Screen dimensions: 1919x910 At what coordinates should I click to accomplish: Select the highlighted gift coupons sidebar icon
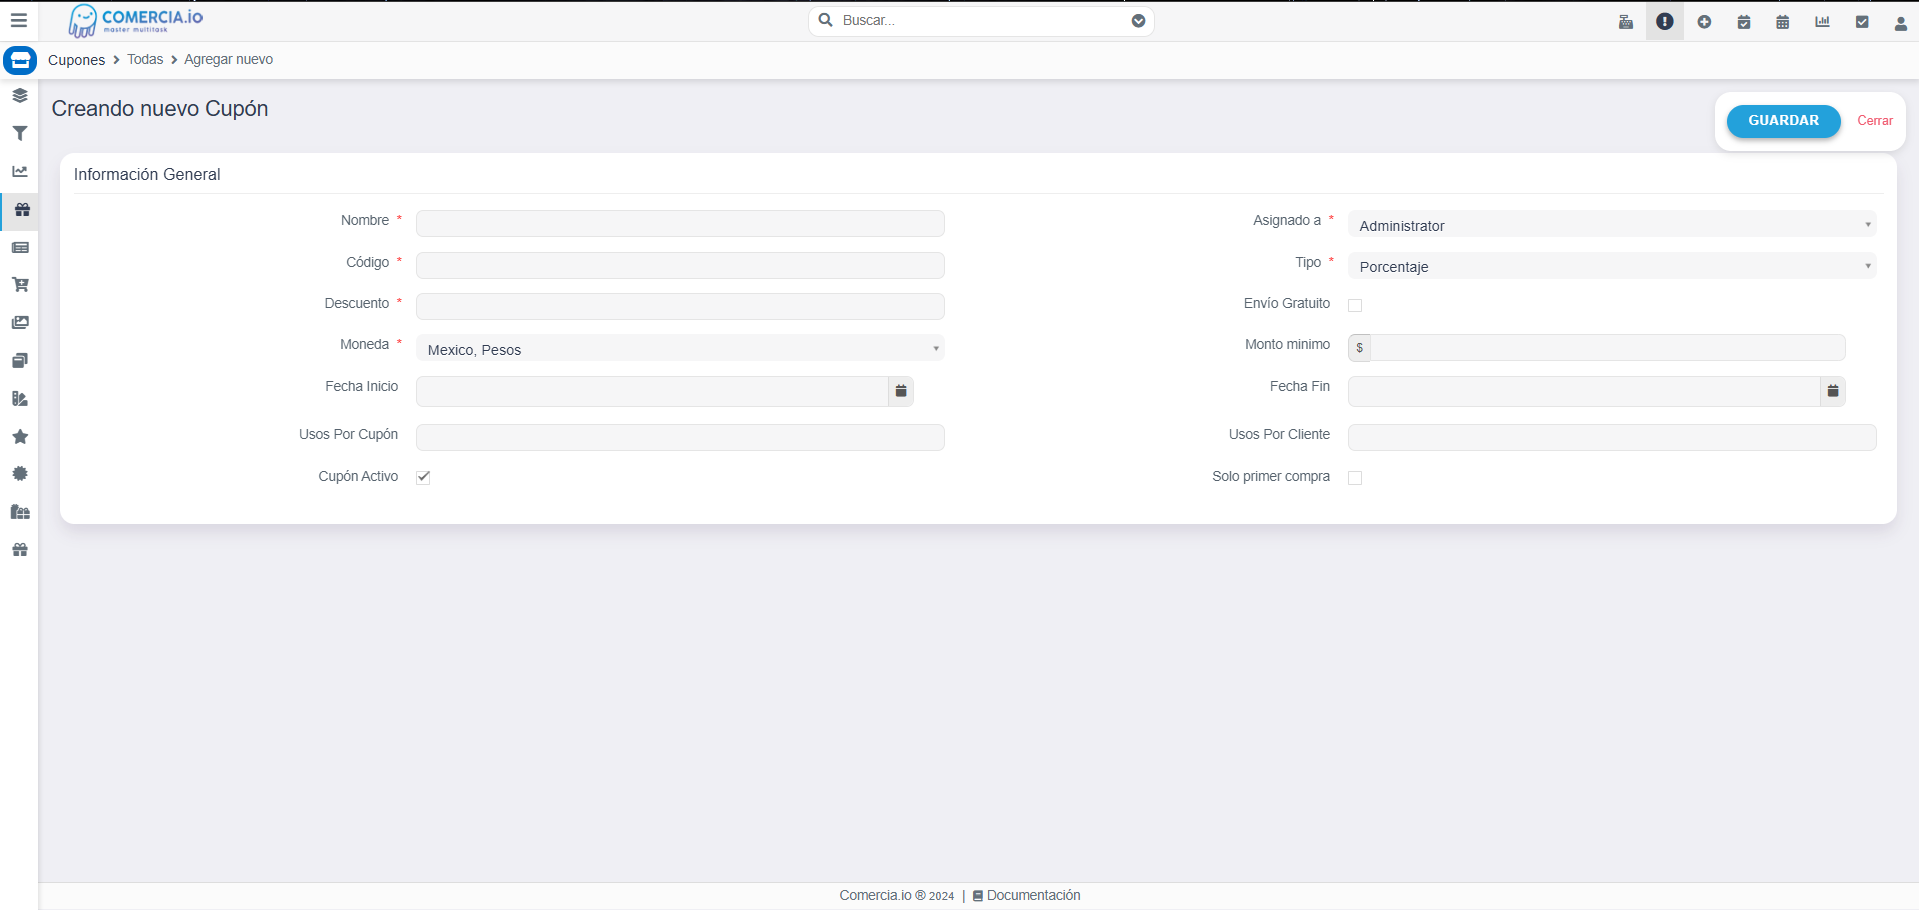click(22, 209)
